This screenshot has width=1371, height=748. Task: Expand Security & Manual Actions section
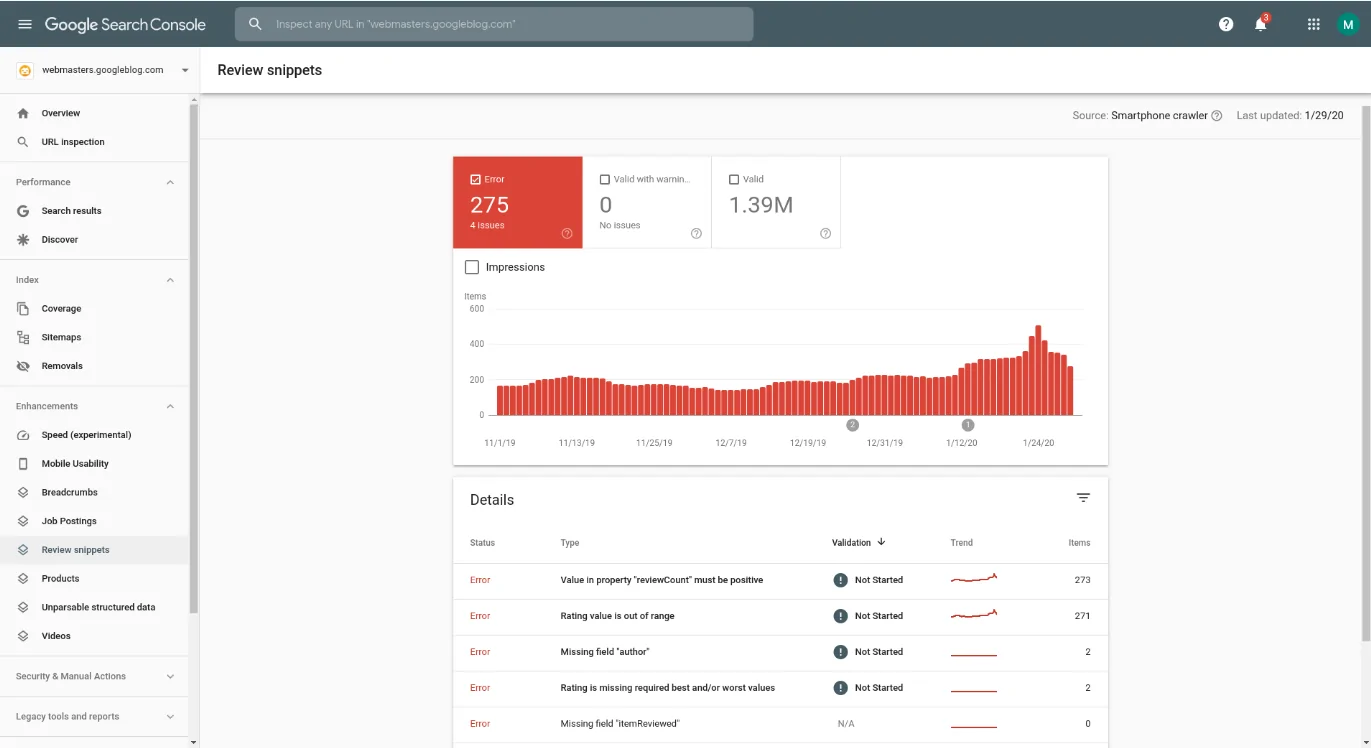click(x=170, y=676)
